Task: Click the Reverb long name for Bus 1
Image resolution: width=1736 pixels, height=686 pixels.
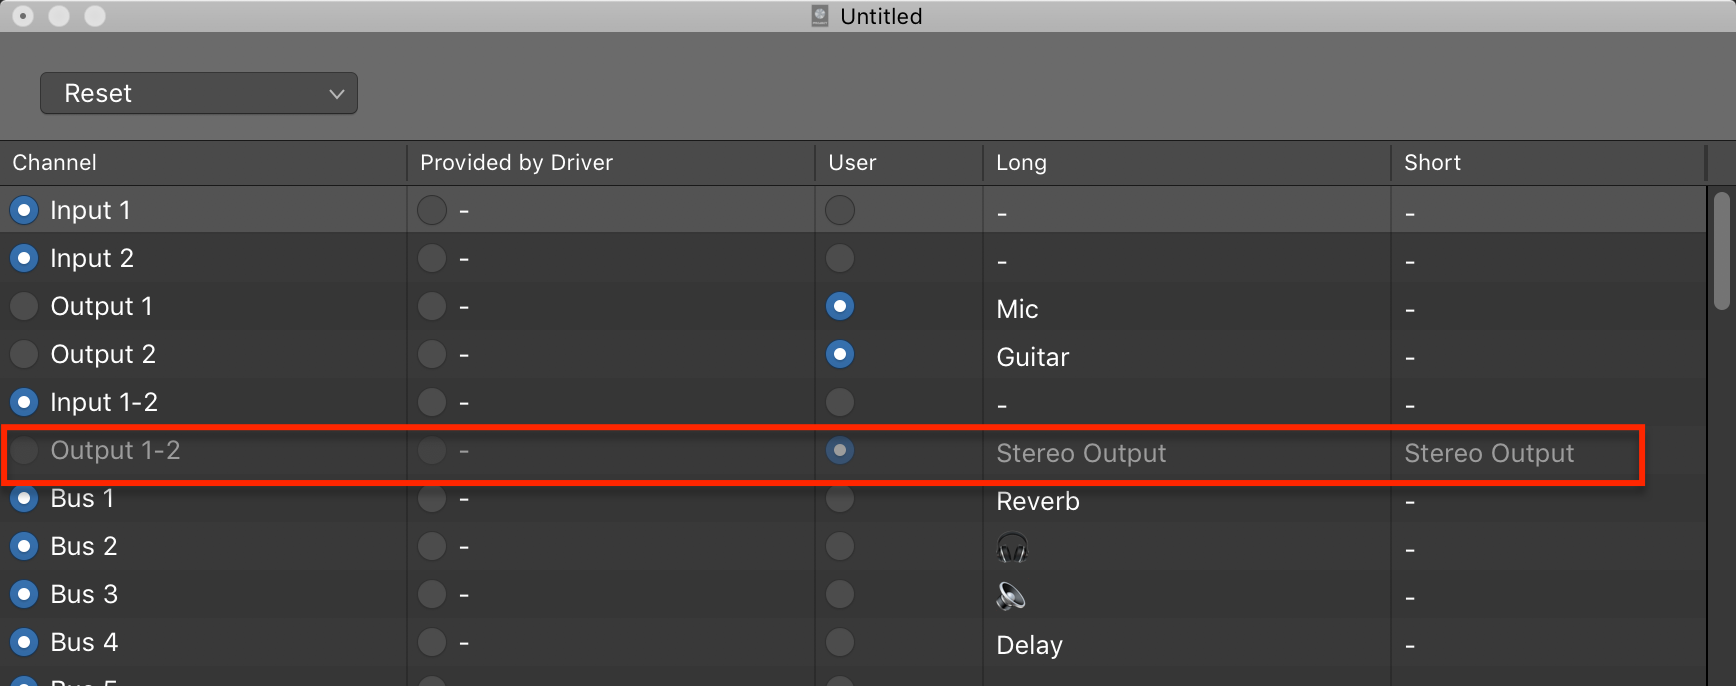Action: coord(1037,501)
